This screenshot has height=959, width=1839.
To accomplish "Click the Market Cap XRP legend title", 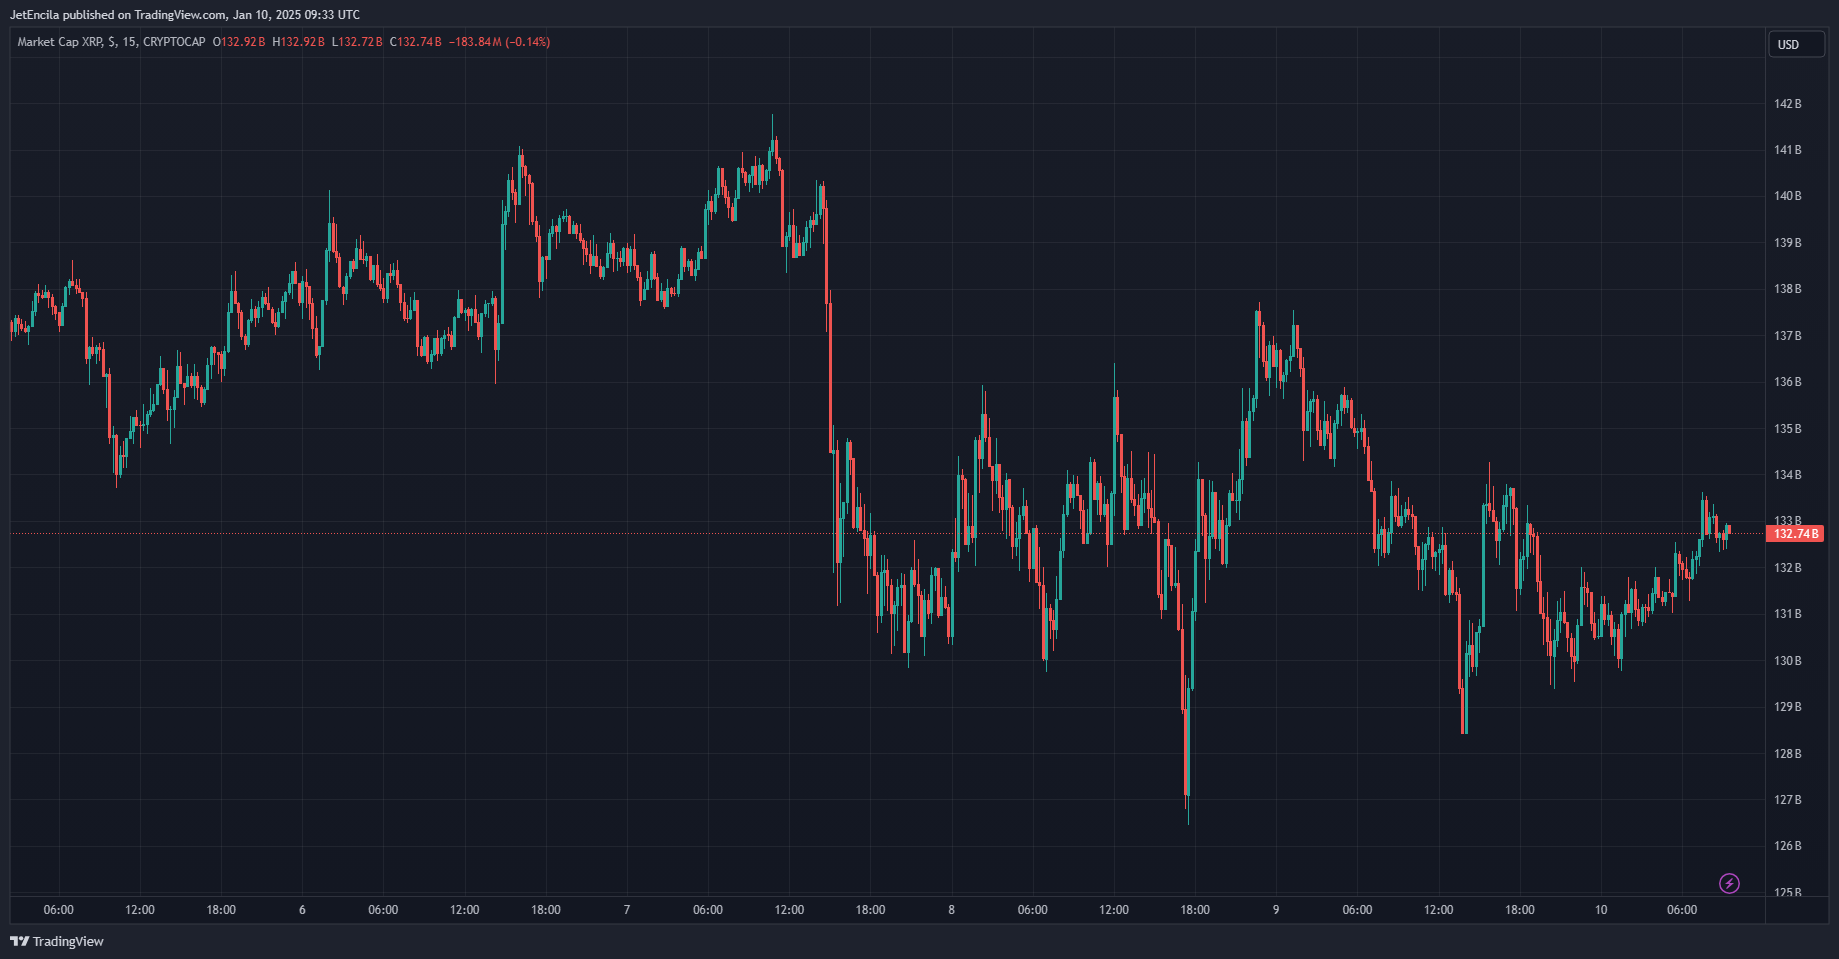I will pyautogui.click(x=60, y=42).
